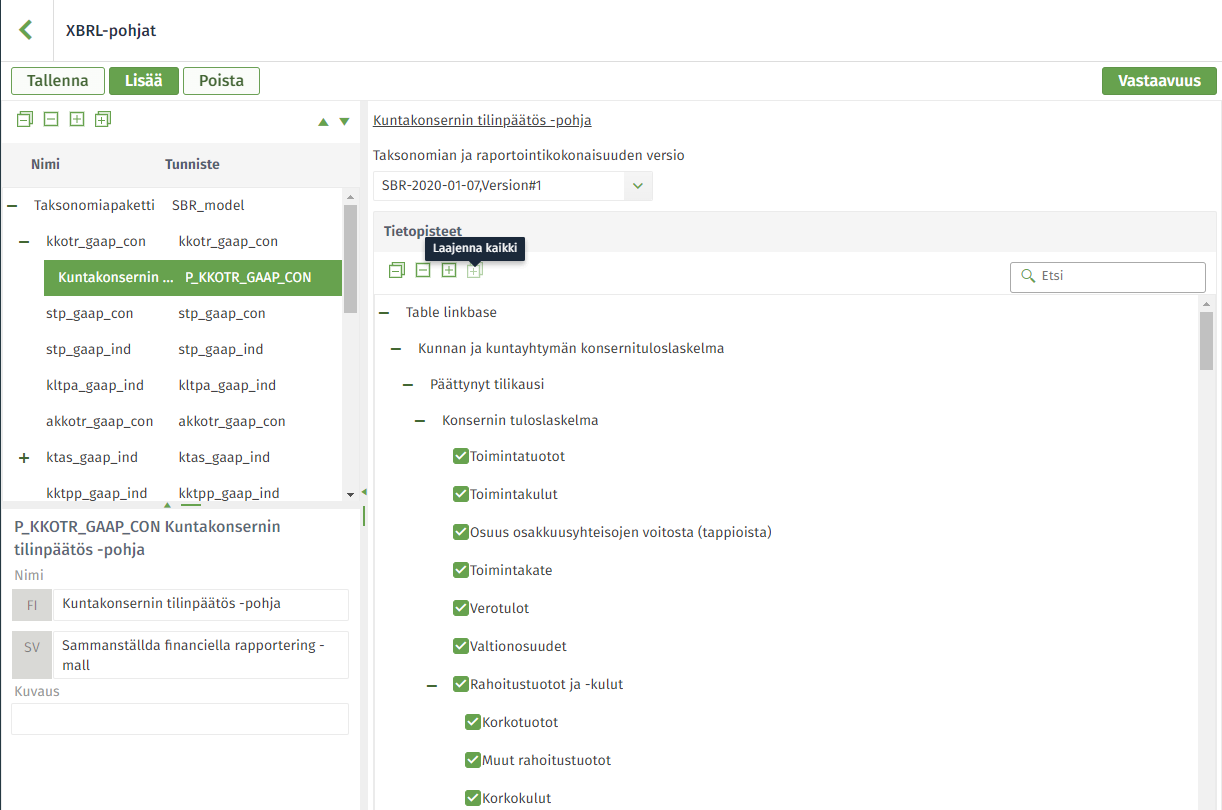Uncheck the Toimintakulut checkbox

(x=461, y=494)
